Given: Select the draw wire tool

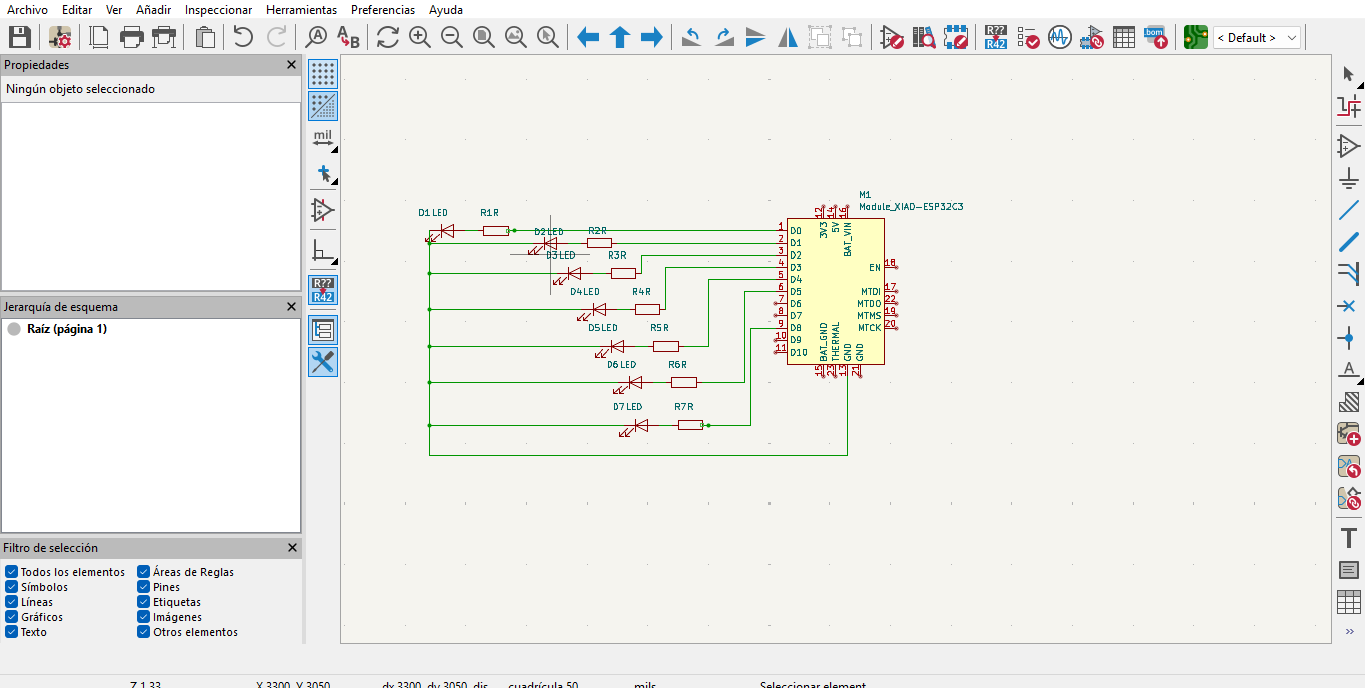Looking at the screenshot, I should click(1349, 211).
